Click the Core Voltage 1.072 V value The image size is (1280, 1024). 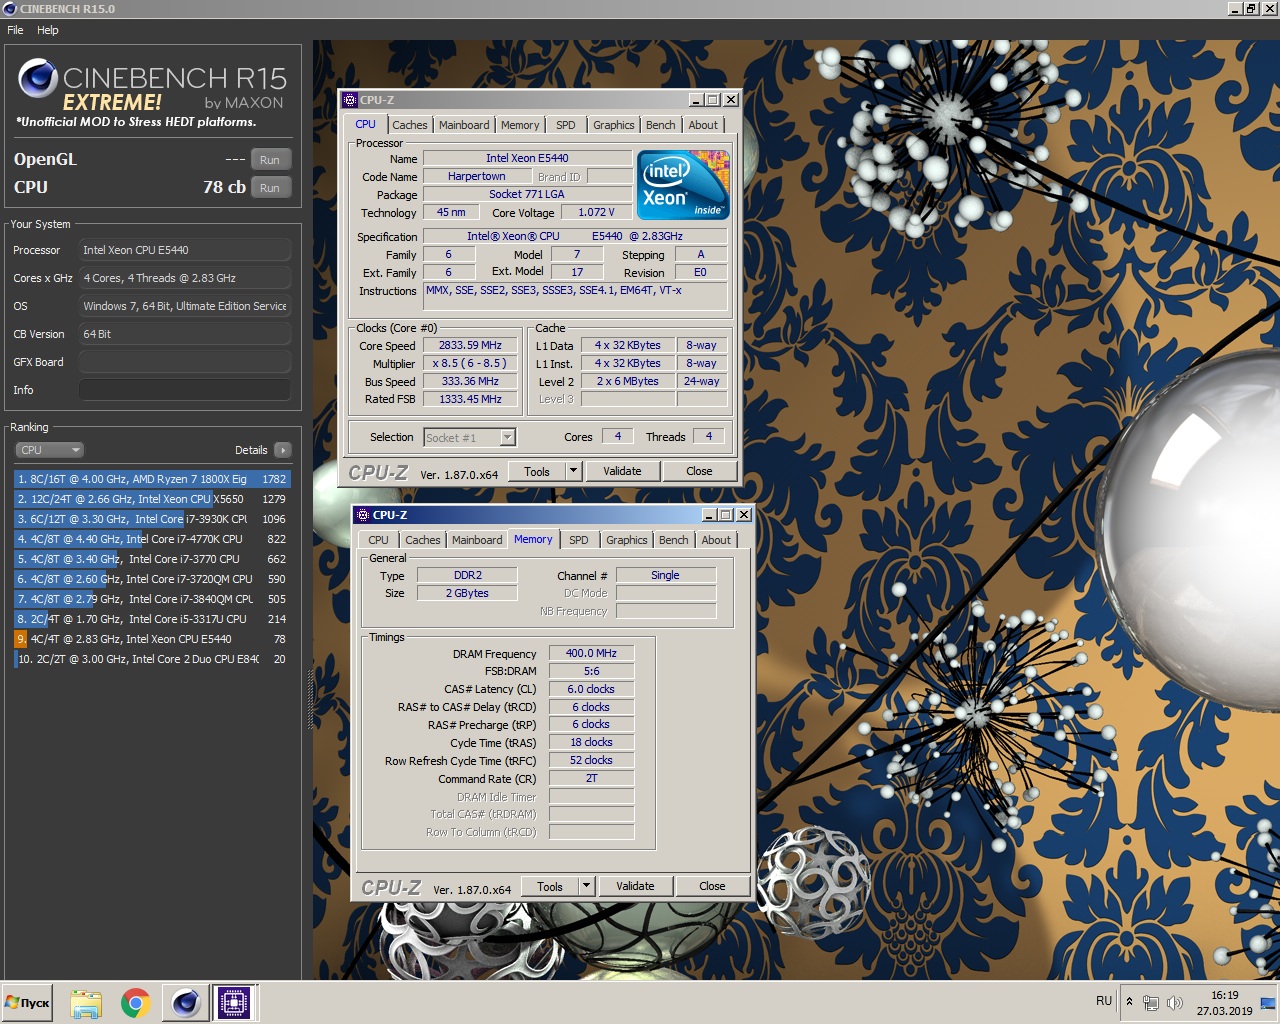pyautogui.click(x=596, y=212)
